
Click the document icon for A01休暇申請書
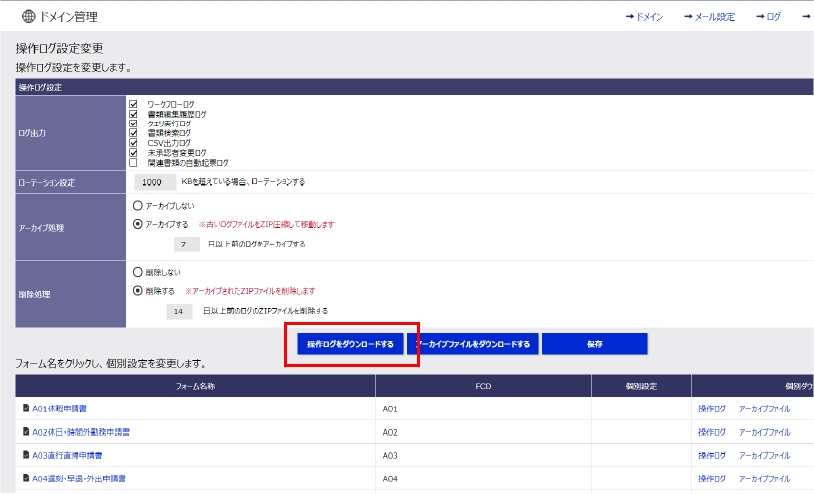coord(26,409)
